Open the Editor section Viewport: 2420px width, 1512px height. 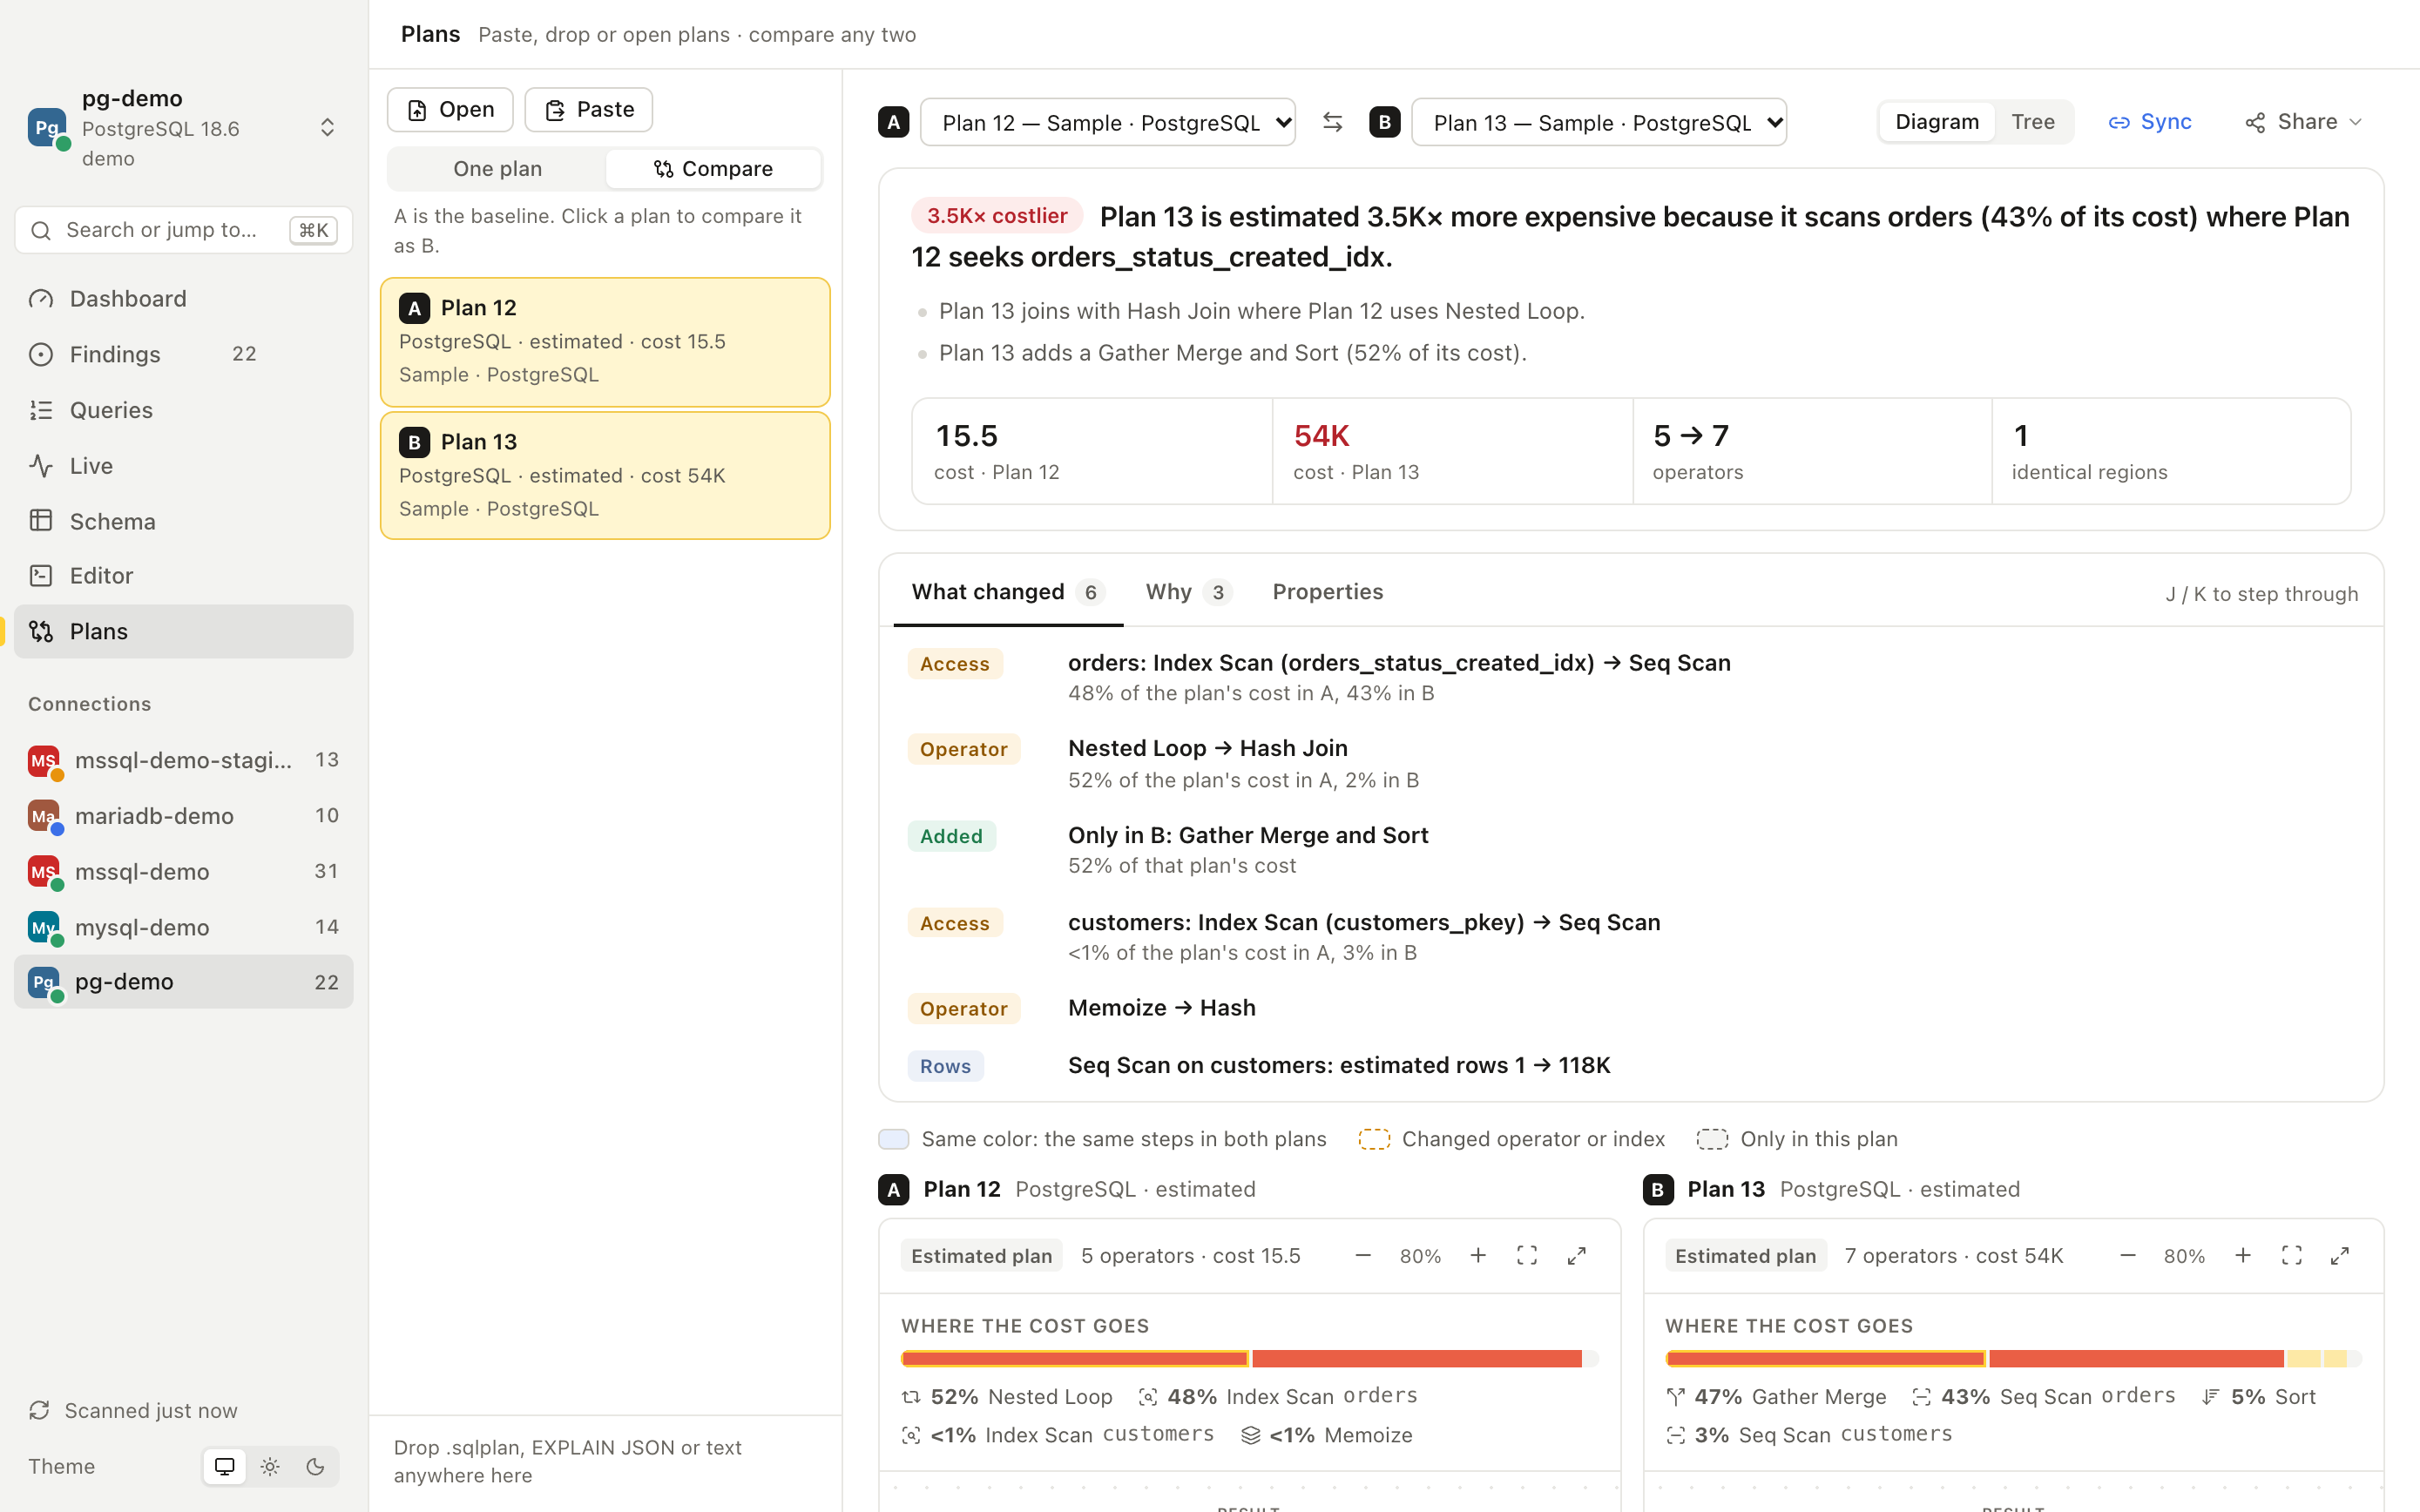click(184, 575)
